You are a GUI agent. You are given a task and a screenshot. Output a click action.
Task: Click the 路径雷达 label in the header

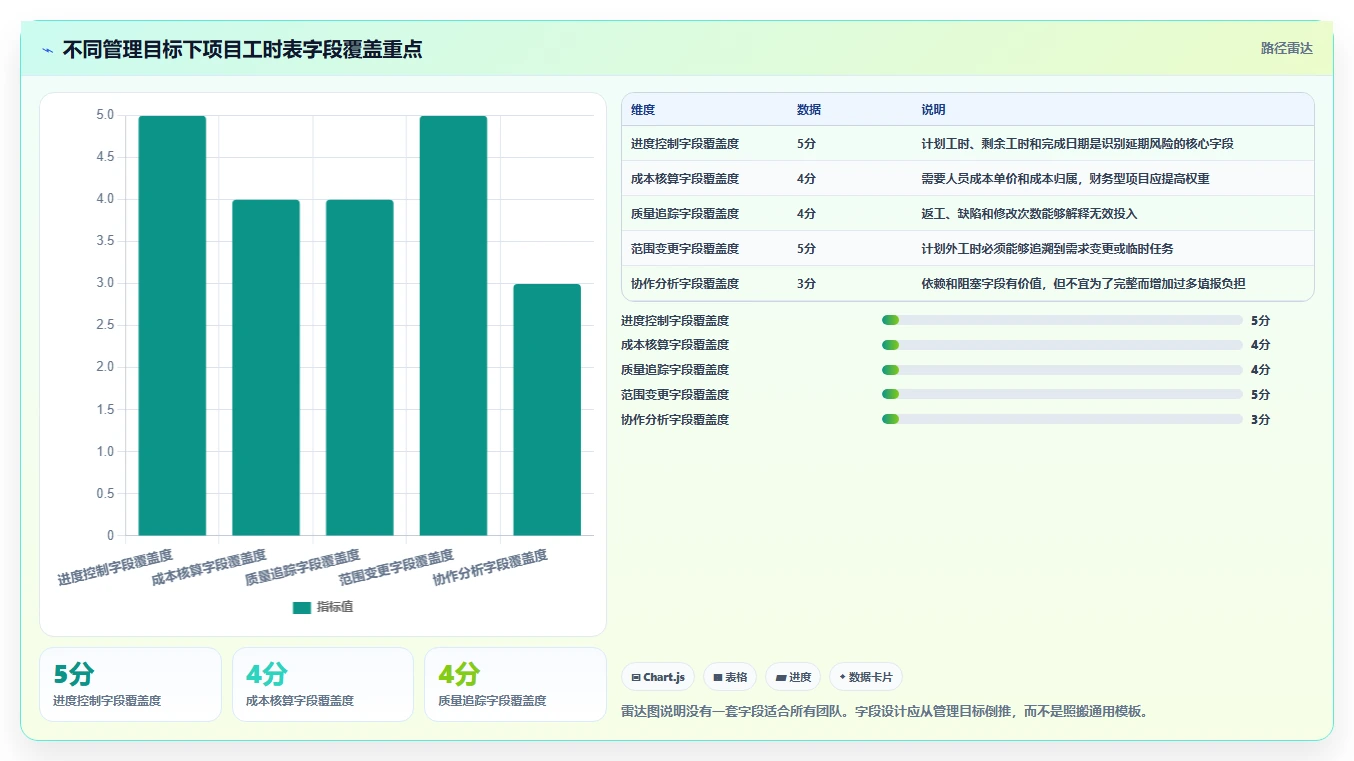point(1286,48)
